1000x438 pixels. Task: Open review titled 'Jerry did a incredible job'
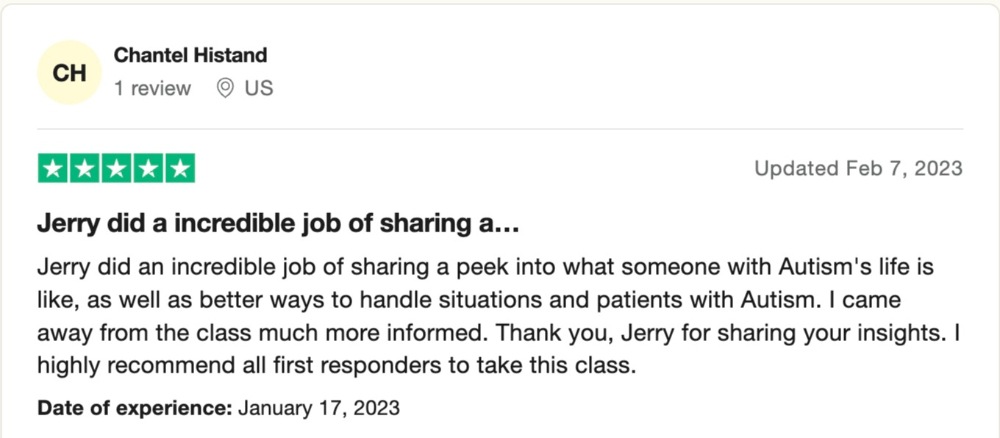[x=277, y=224]
